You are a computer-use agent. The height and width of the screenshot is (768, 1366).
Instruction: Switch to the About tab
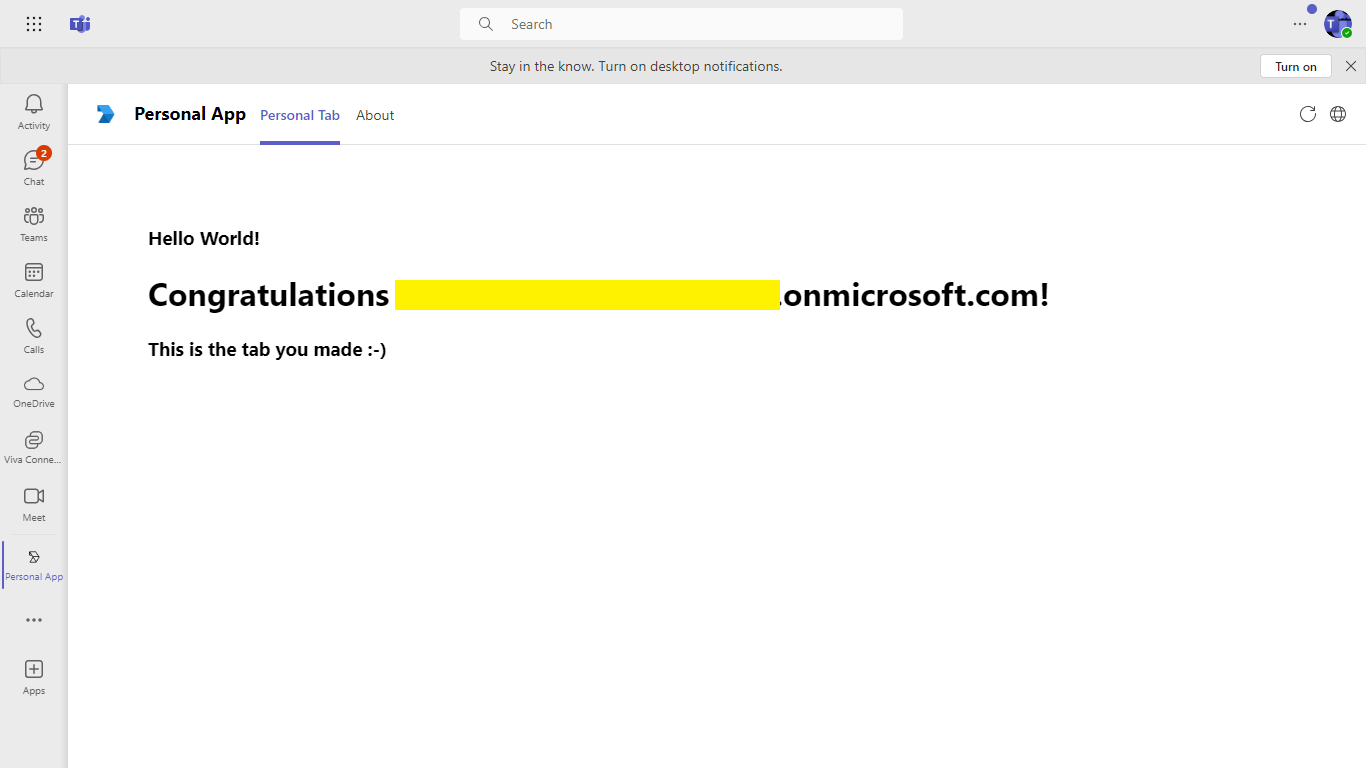(x=375, y=115)
